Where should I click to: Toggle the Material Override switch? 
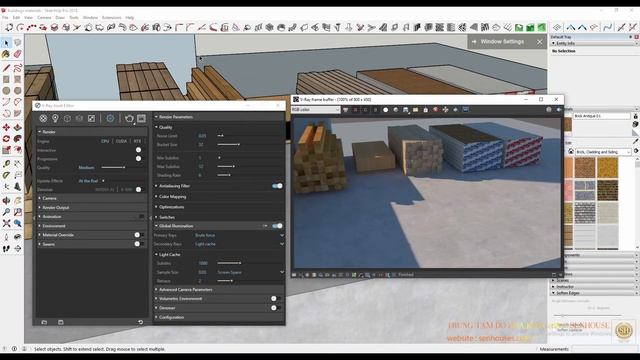pos(138,235)
